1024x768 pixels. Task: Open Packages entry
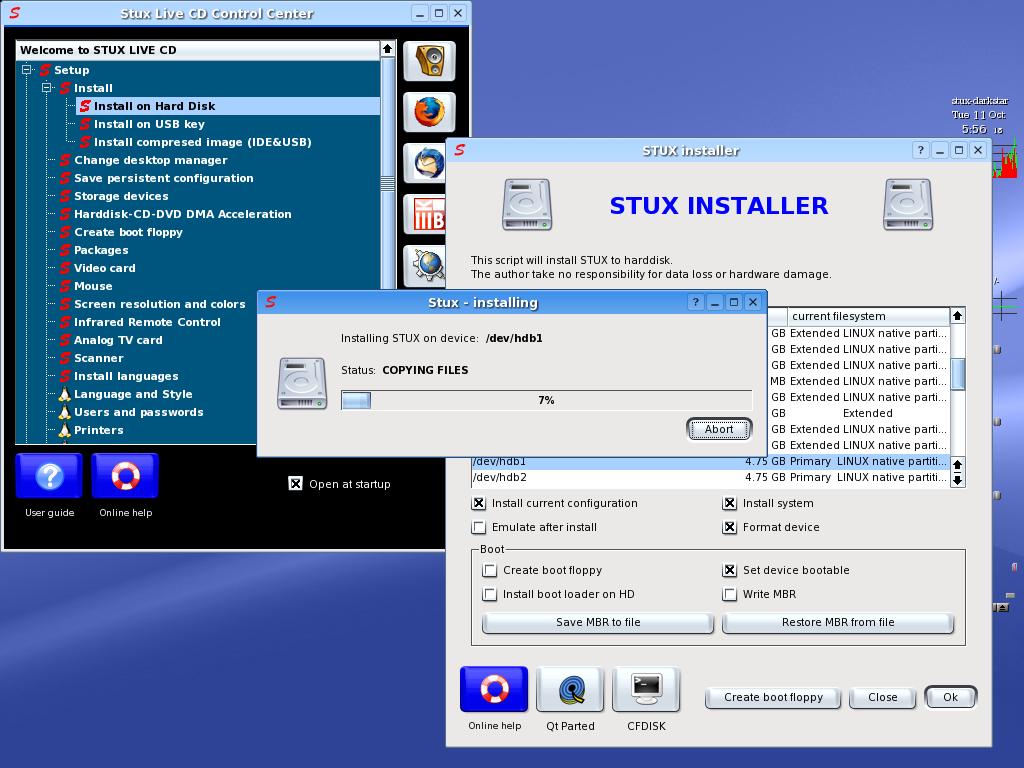[x=101, y=250]
